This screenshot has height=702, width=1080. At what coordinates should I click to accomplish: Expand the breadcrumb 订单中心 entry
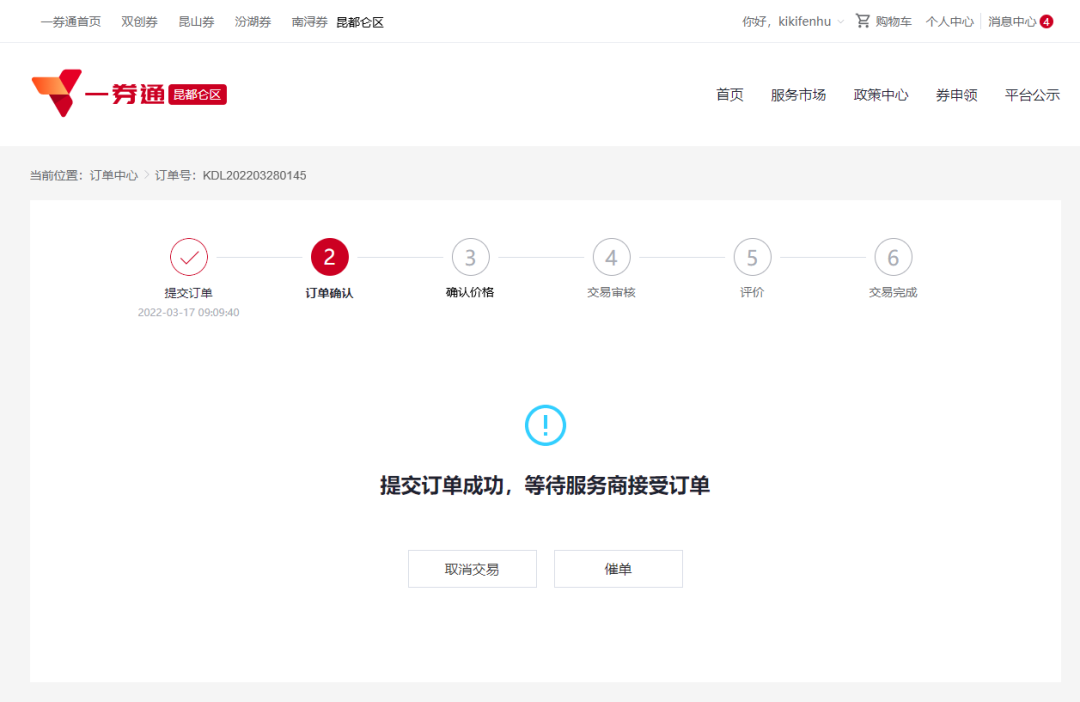click(113, 175)
